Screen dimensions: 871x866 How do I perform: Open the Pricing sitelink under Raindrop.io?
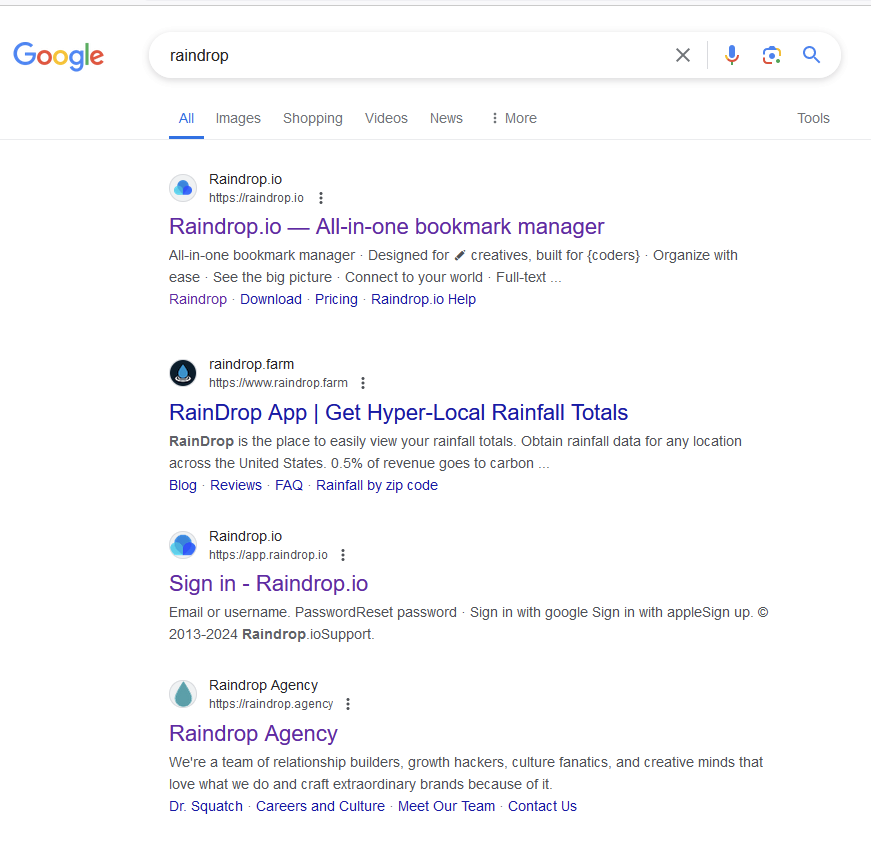click(336, 299)
